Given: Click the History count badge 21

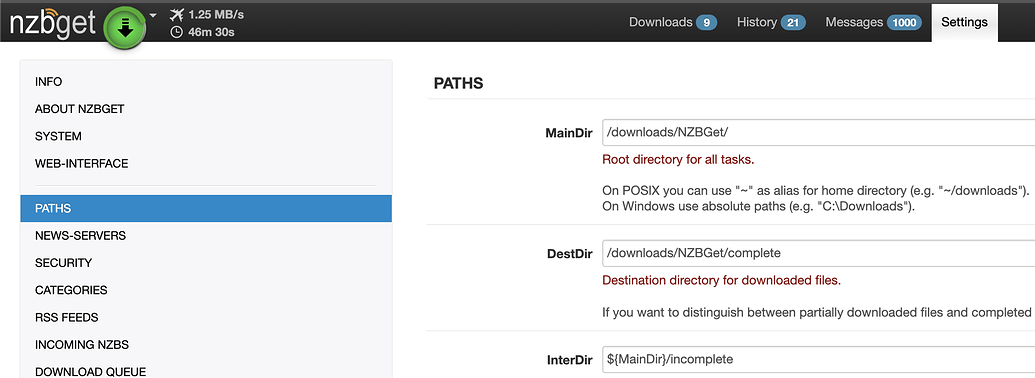Looking at the screenshot, I should tap(793, 22).
